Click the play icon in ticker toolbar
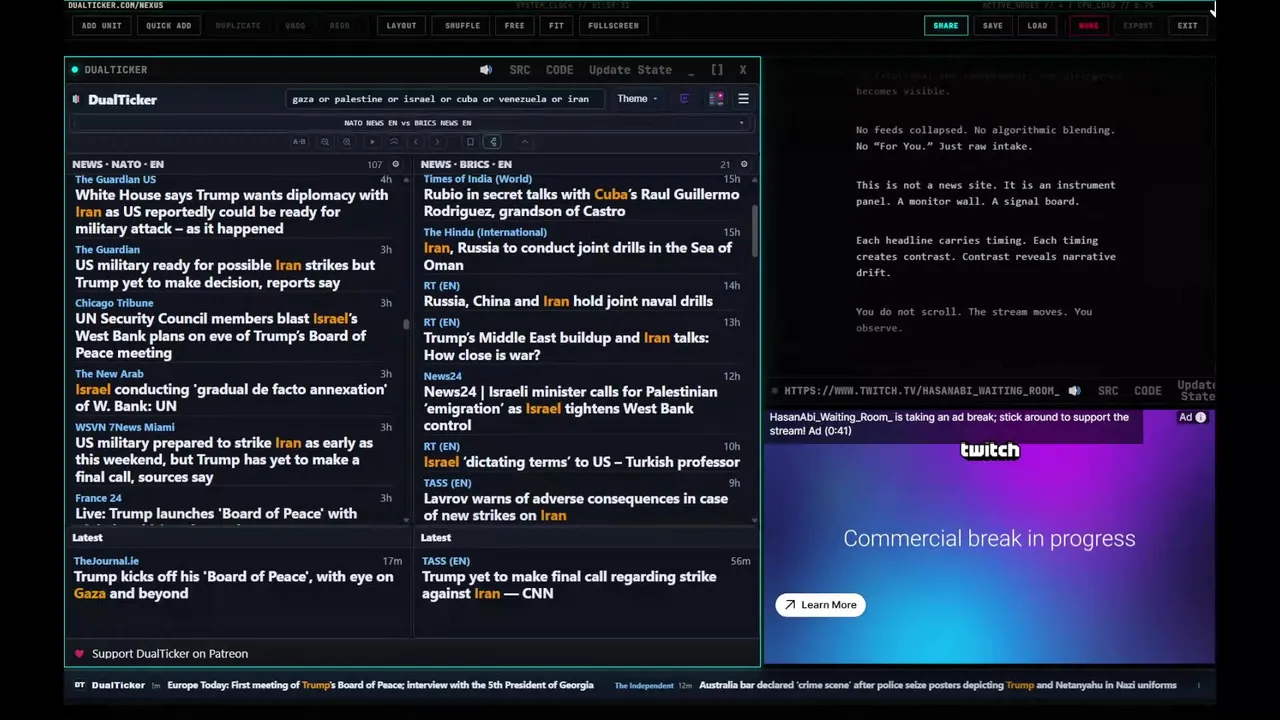 point(372,142)
